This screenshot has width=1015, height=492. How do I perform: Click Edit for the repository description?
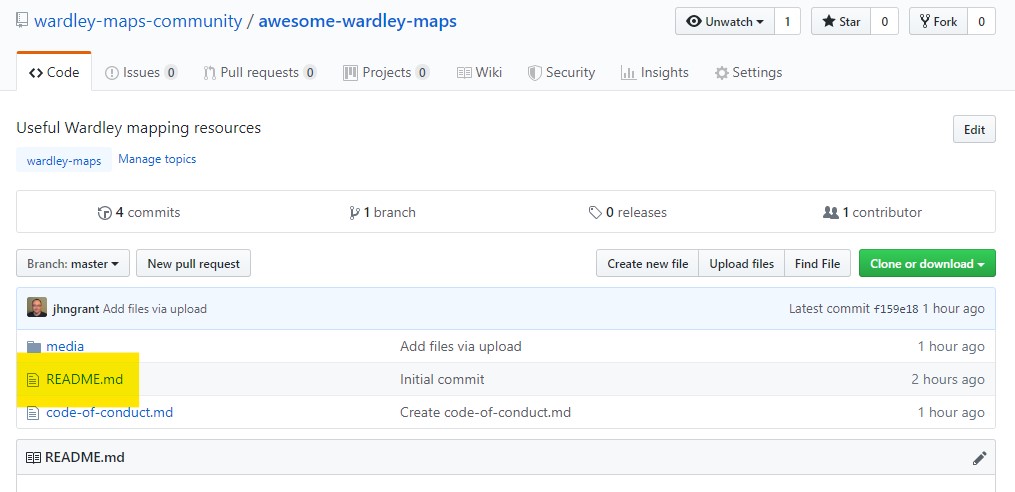point(974,129)
